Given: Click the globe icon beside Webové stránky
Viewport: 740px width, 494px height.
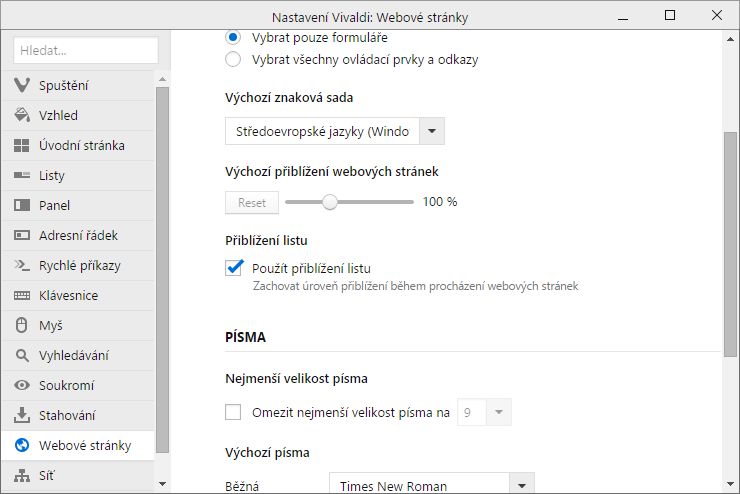Looking at the screenshot, I should (x=22, y=445).
